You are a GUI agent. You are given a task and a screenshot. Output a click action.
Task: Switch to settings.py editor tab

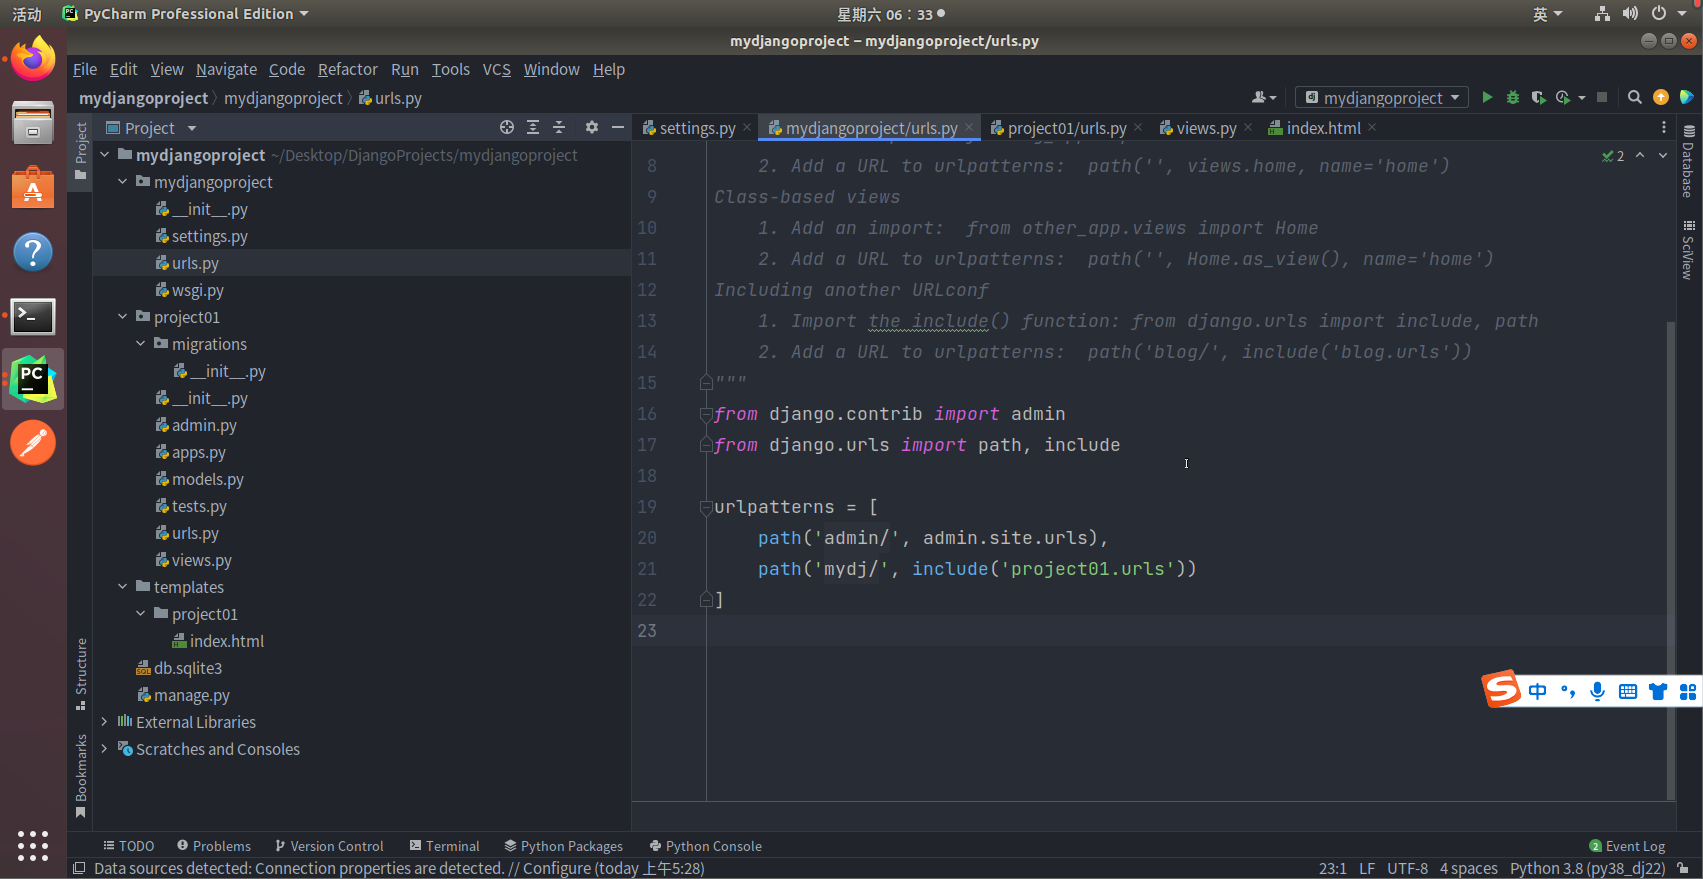tap(697, 128)
